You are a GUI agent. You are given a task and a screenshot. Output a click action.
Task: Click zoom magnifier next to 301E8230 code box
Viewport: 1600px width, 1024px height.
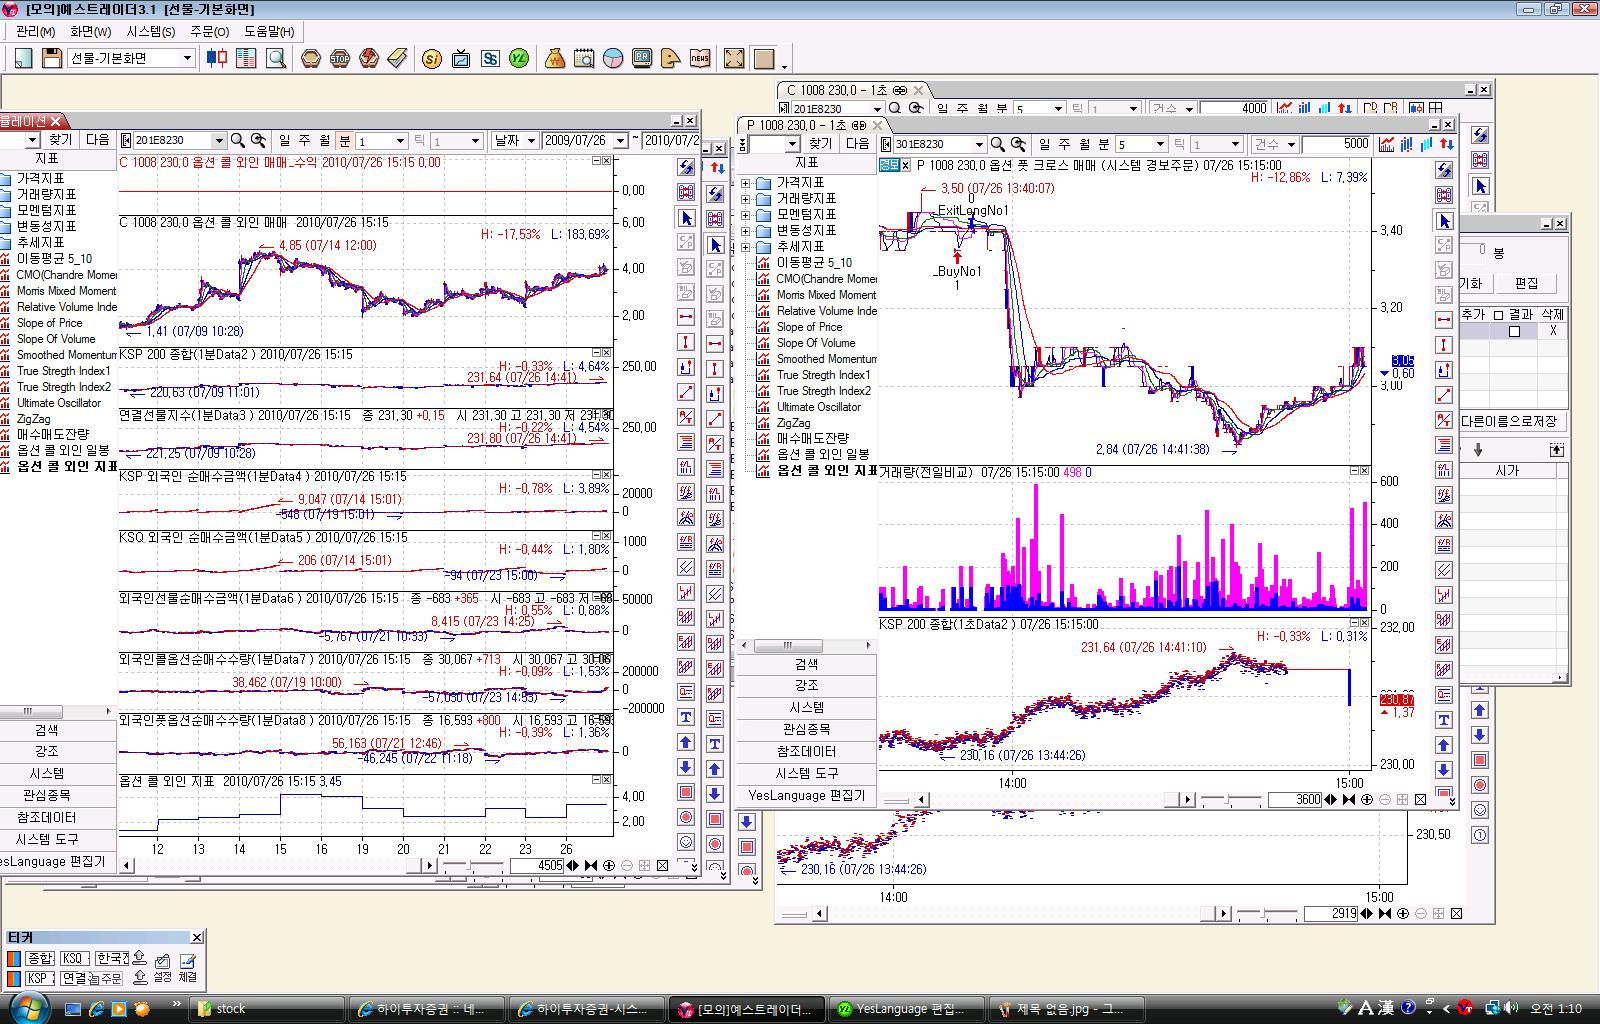click(x=998, y=144)
